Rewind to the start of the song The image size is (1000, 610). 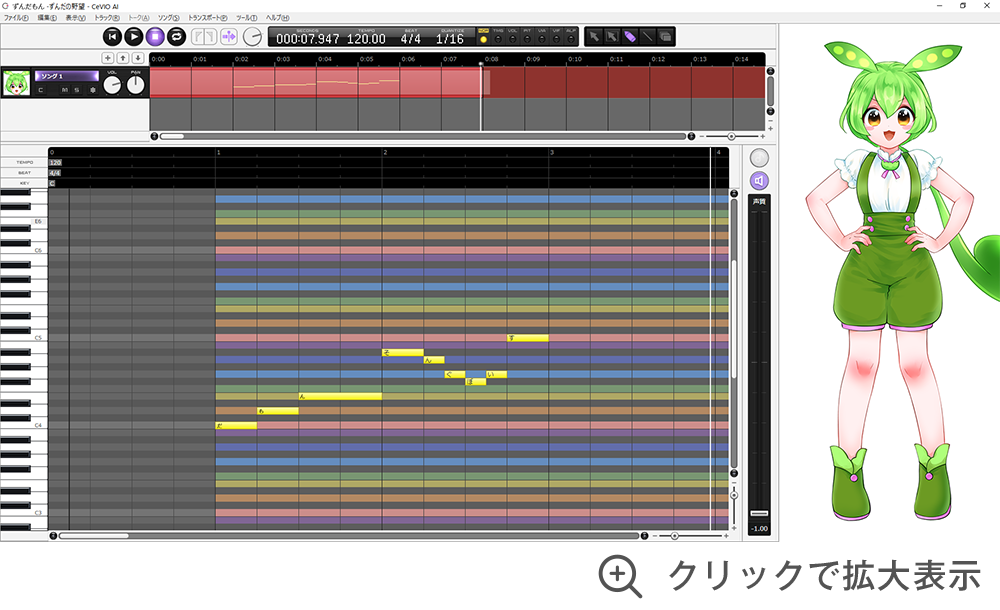pyautogui.click(x=112, y=37)
